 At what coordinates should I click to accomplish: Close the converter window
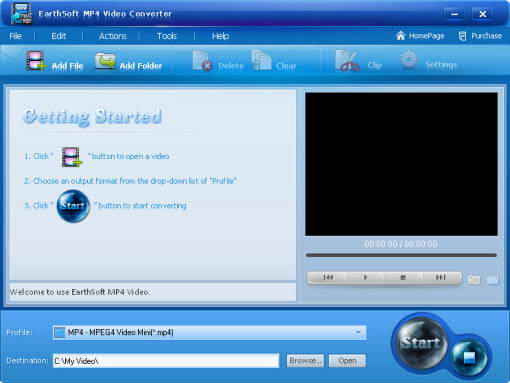point(482,14)
